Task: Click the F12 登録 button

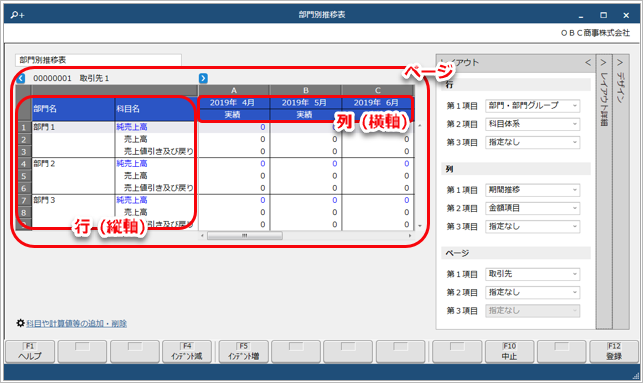Action: click(x=614, y=351)
